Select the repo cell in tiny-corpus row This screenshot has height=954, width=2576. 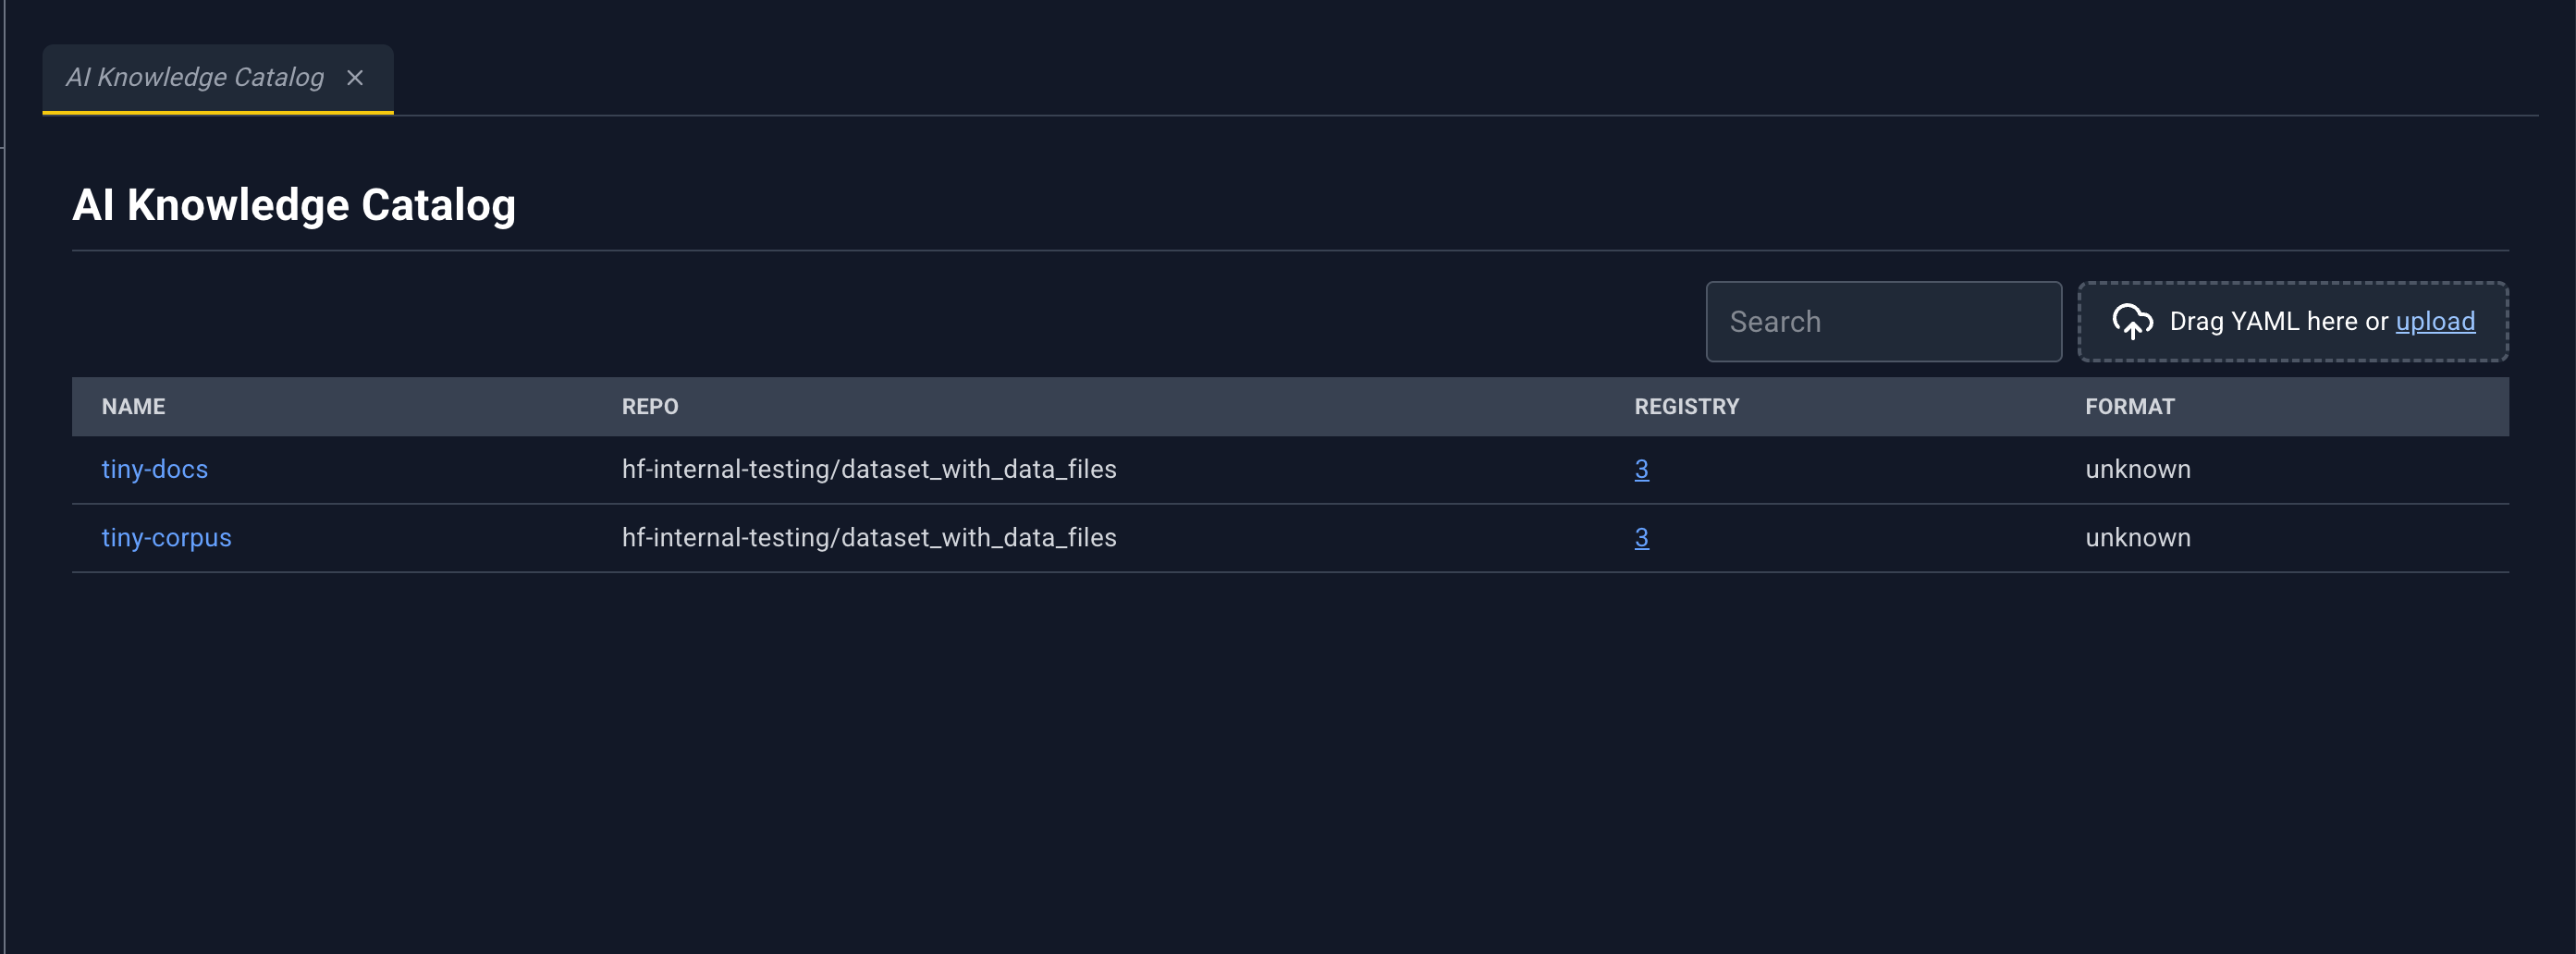pyautogui.click(x=869, y=538)
